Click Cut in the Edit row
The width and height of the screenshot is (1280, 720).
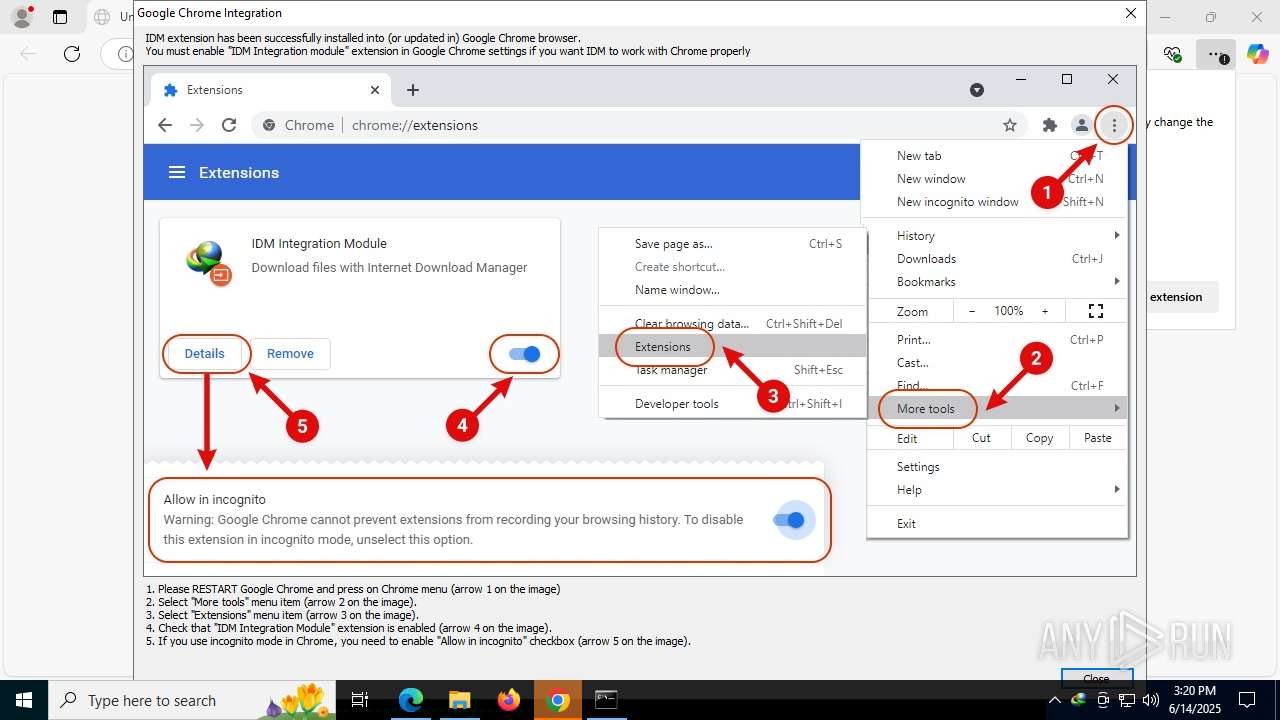click(982, 438)
